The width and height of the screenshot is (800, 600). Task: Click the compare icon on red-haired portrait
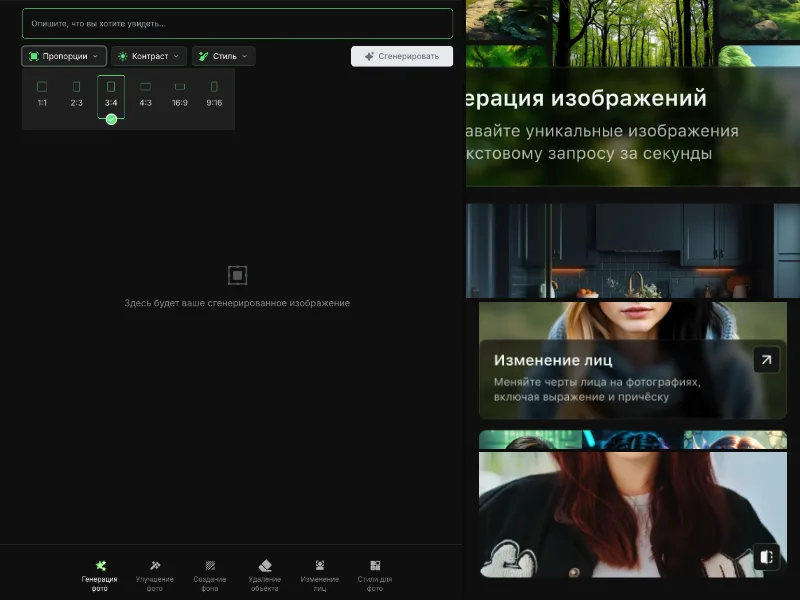click(x=766, y=557)
